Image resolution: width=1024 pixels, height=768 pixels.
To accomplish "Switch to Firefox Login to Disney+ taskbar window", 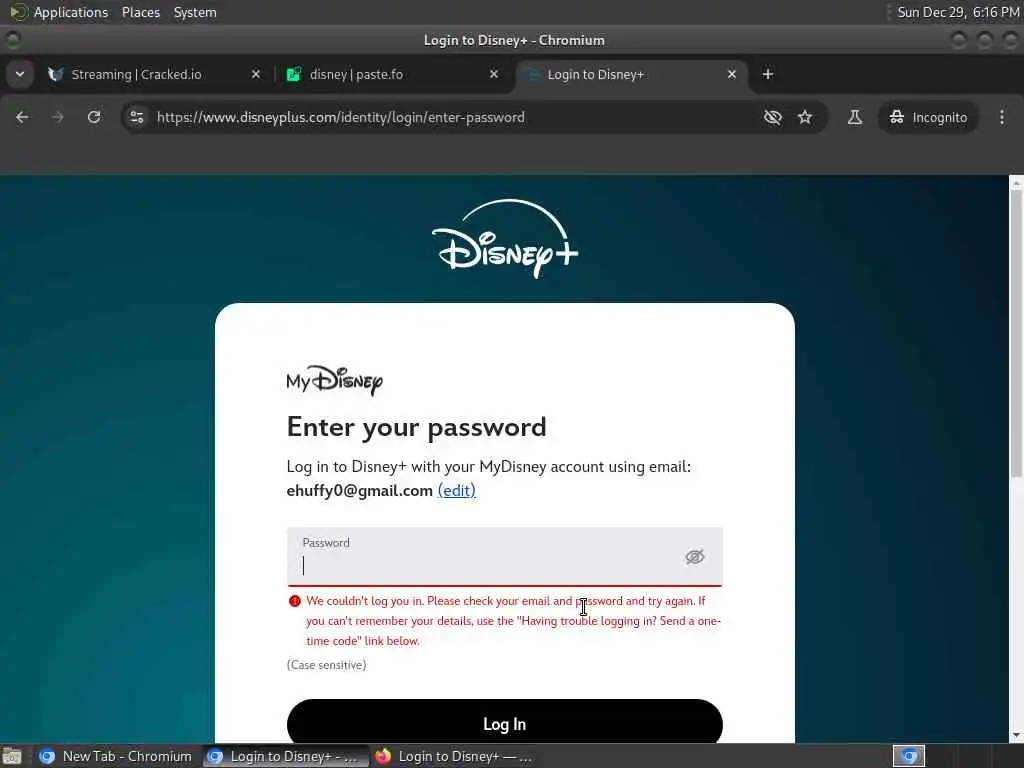I will click(453, 756).
